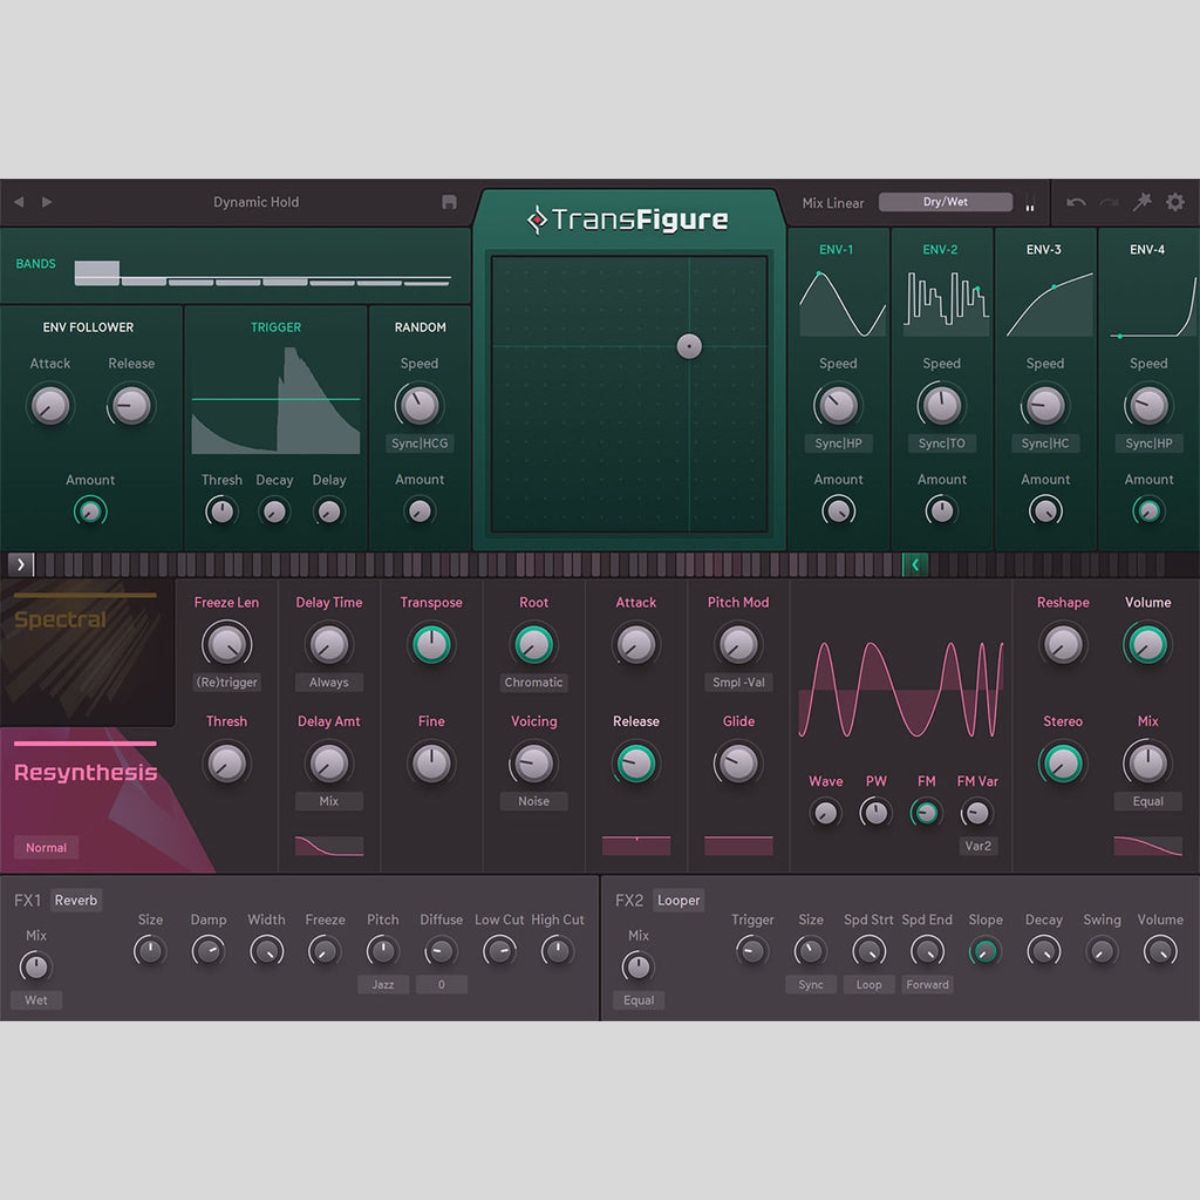The height and width of the screenshot is (1200, 1200).
Task: Click the Resynthesis Volume knob
Action: (1147, 645)
